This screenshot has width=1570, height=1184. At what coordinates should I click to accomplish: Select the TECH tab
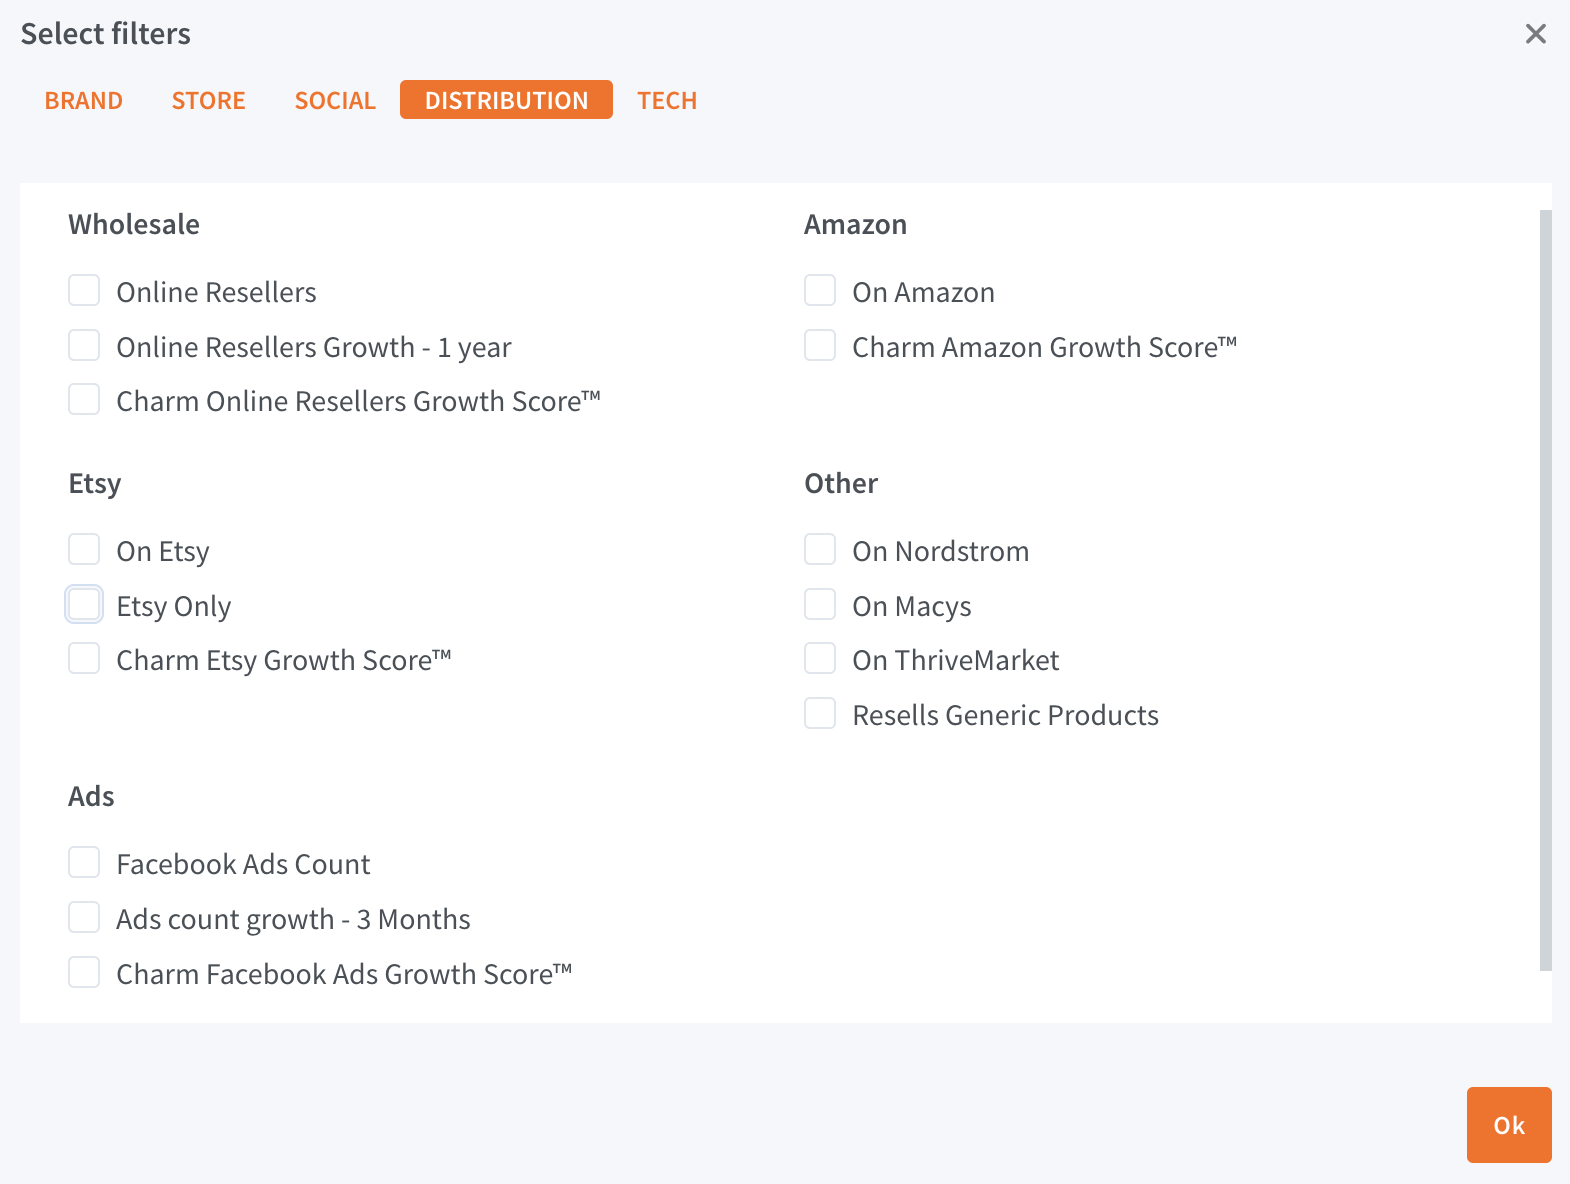click(667, 101)
